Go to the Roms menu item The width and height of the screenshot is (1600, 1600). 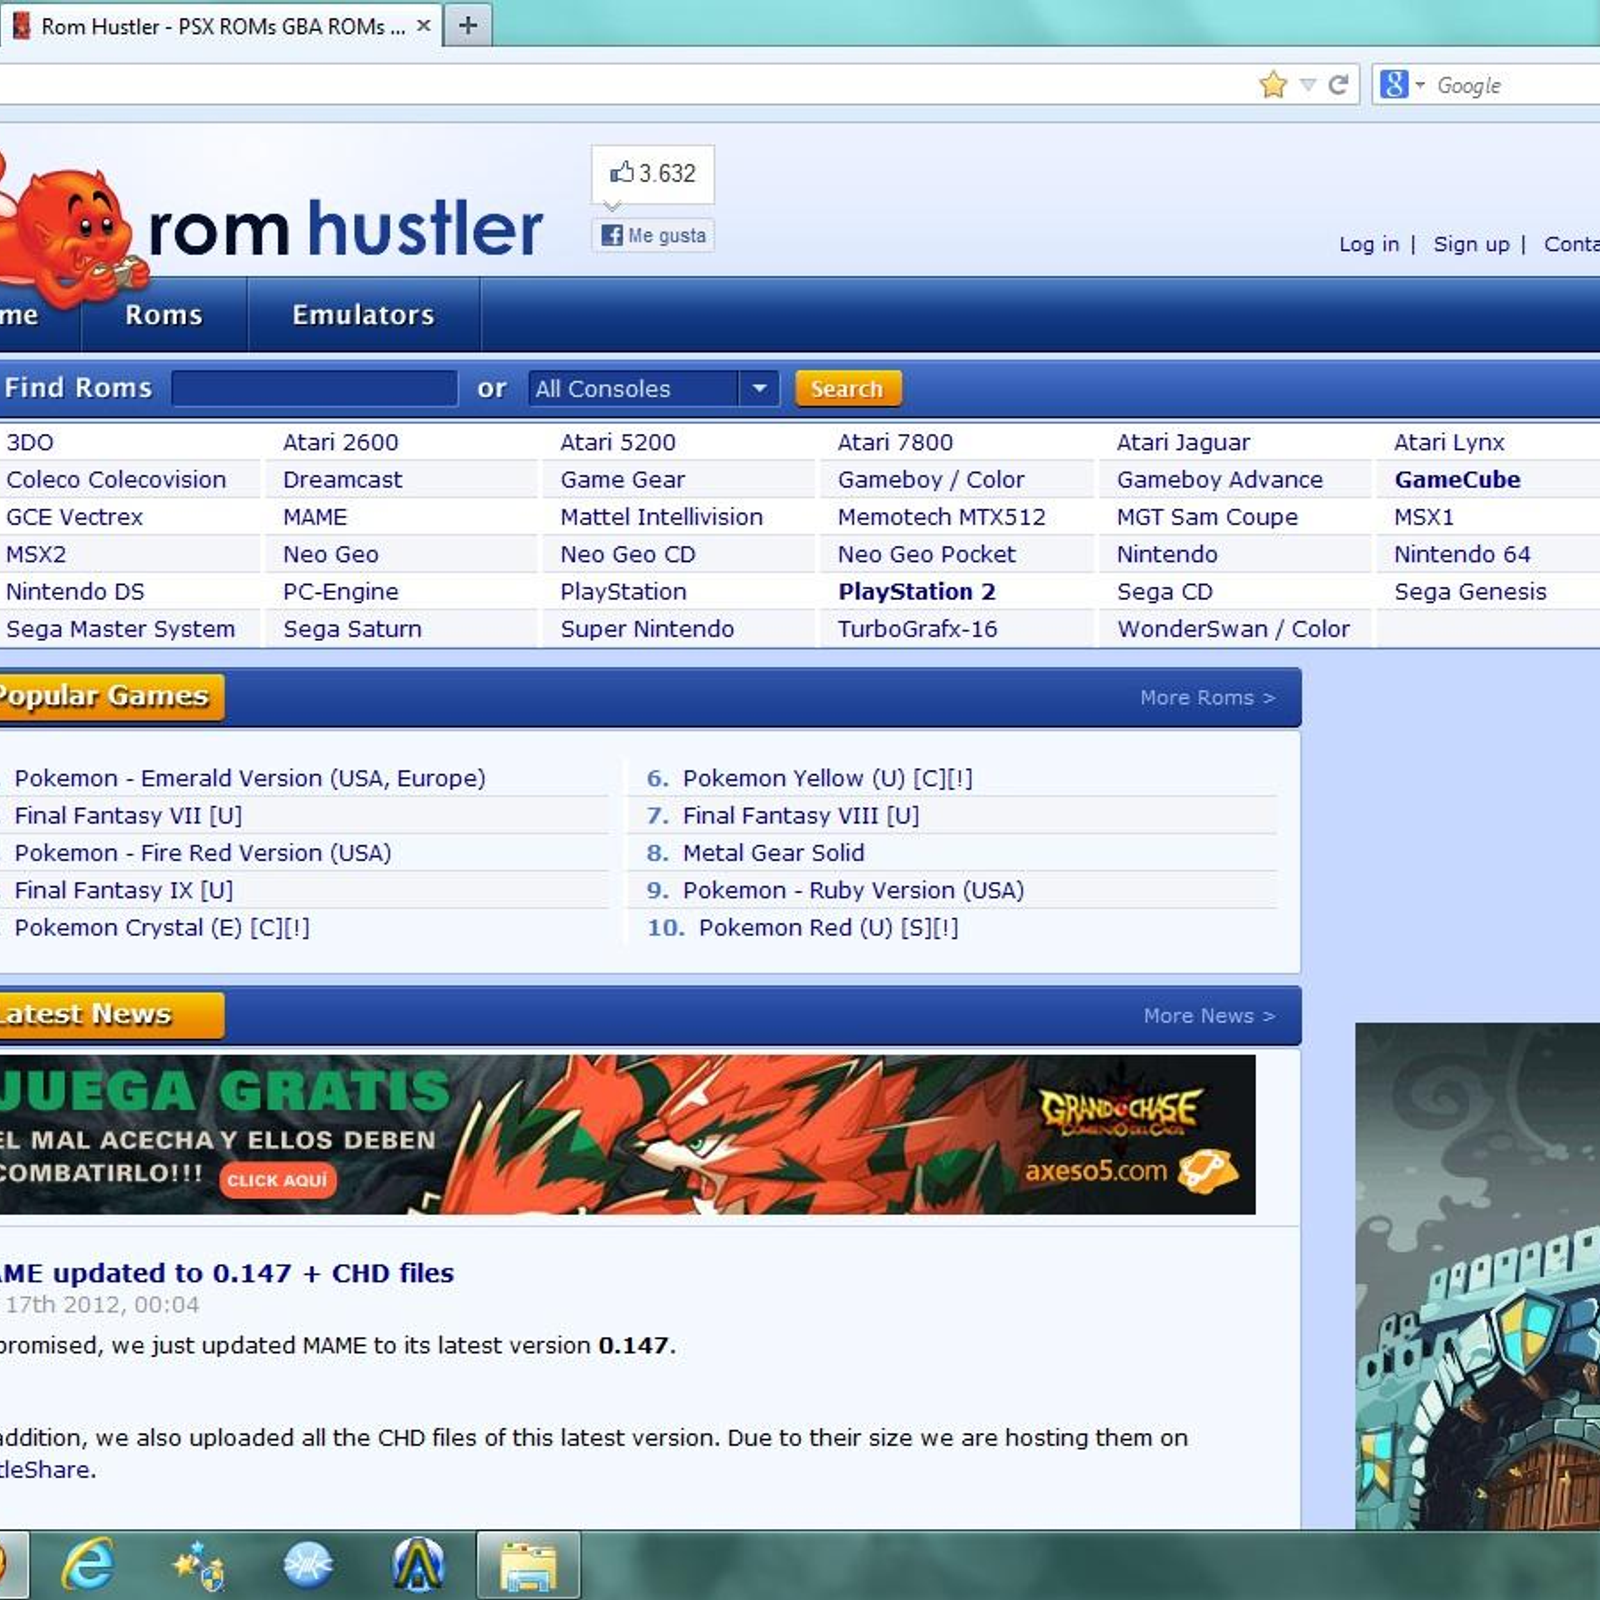click(x=164, y=315)
